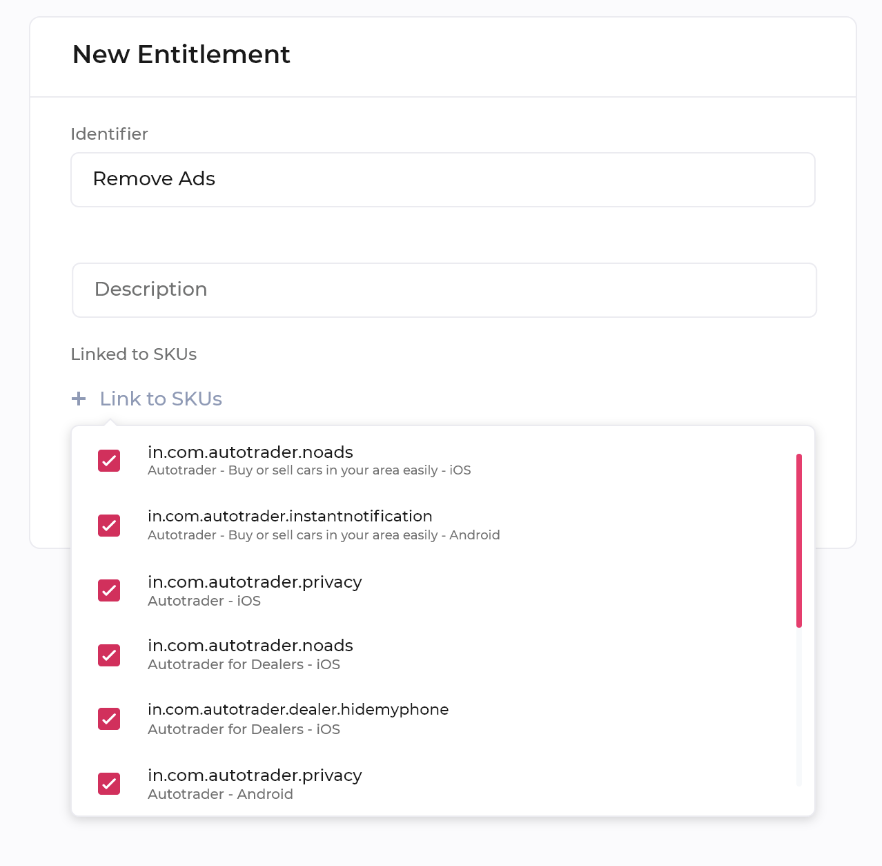Click privacy SKU name above Autotrader - Android

[255, 775]
